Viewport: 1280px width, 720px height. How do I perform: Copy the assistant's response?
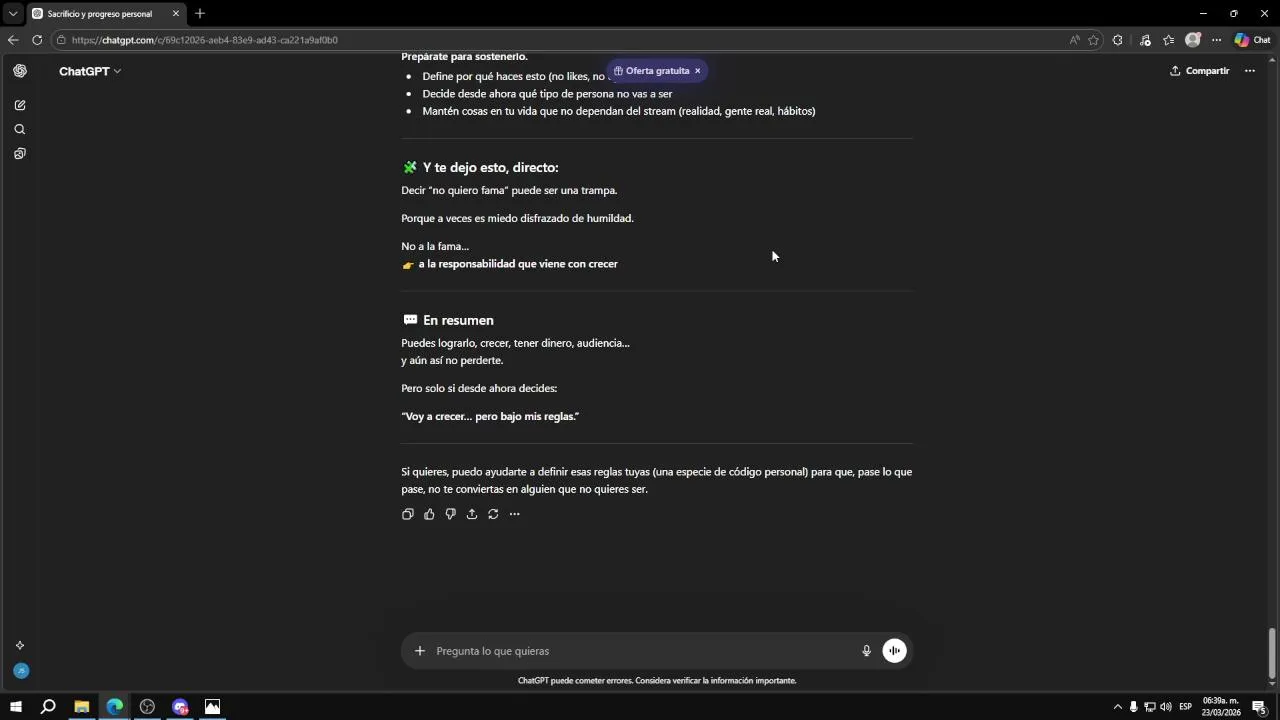(x=408, y=514)
